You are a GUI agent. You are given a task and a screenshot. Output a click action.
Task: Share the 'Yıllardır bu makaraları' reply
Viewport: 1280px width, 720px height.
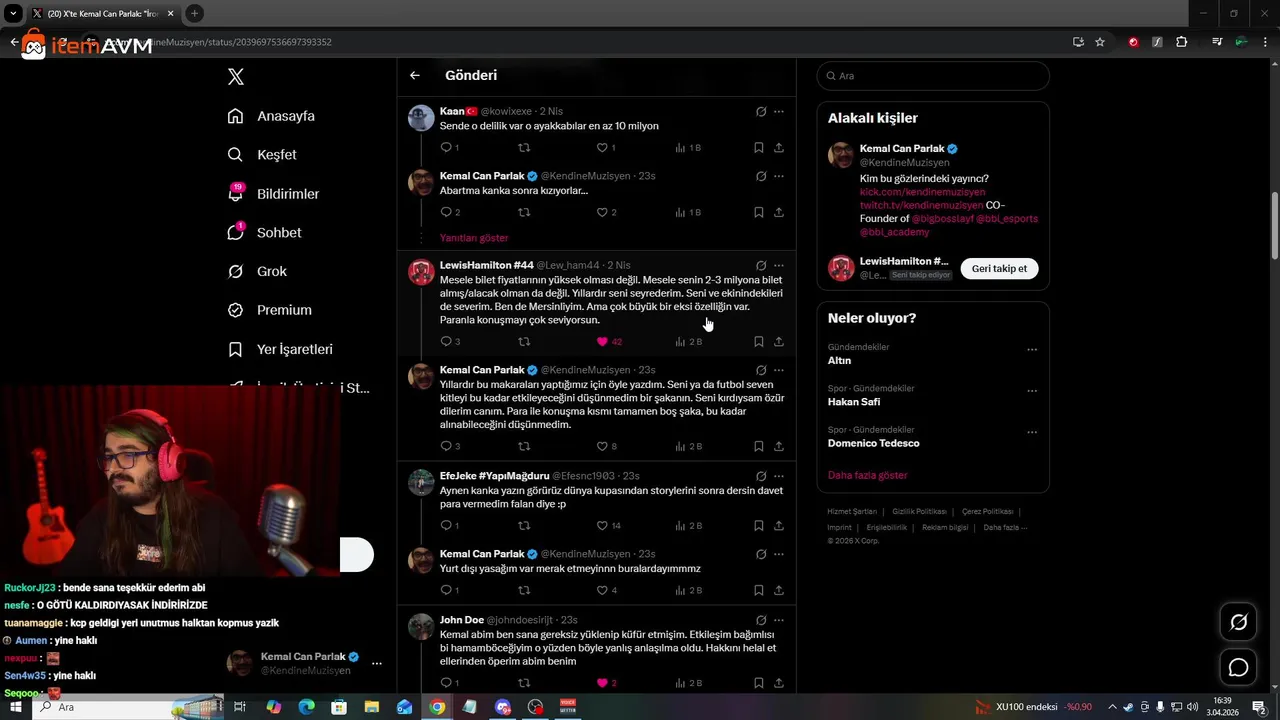(x=779, y=446)
